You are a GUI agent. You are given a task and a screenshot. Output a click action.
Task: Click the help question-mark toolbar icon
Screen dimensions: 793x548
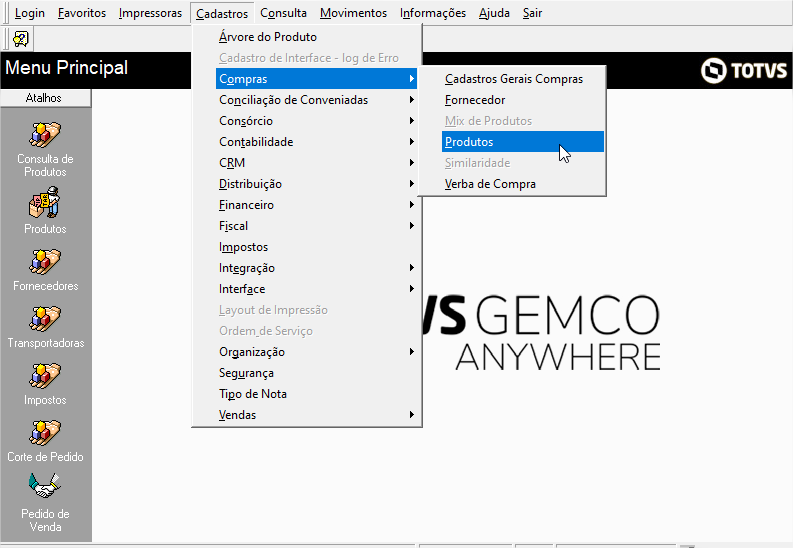tap(21, 39)
